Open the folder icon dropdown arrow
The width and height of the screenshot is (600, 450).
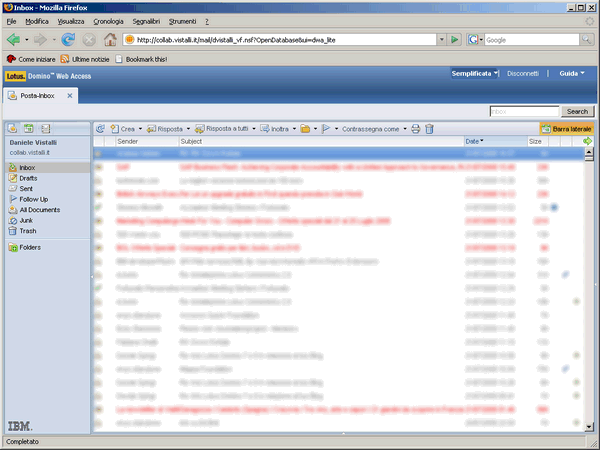coord(315,129)
